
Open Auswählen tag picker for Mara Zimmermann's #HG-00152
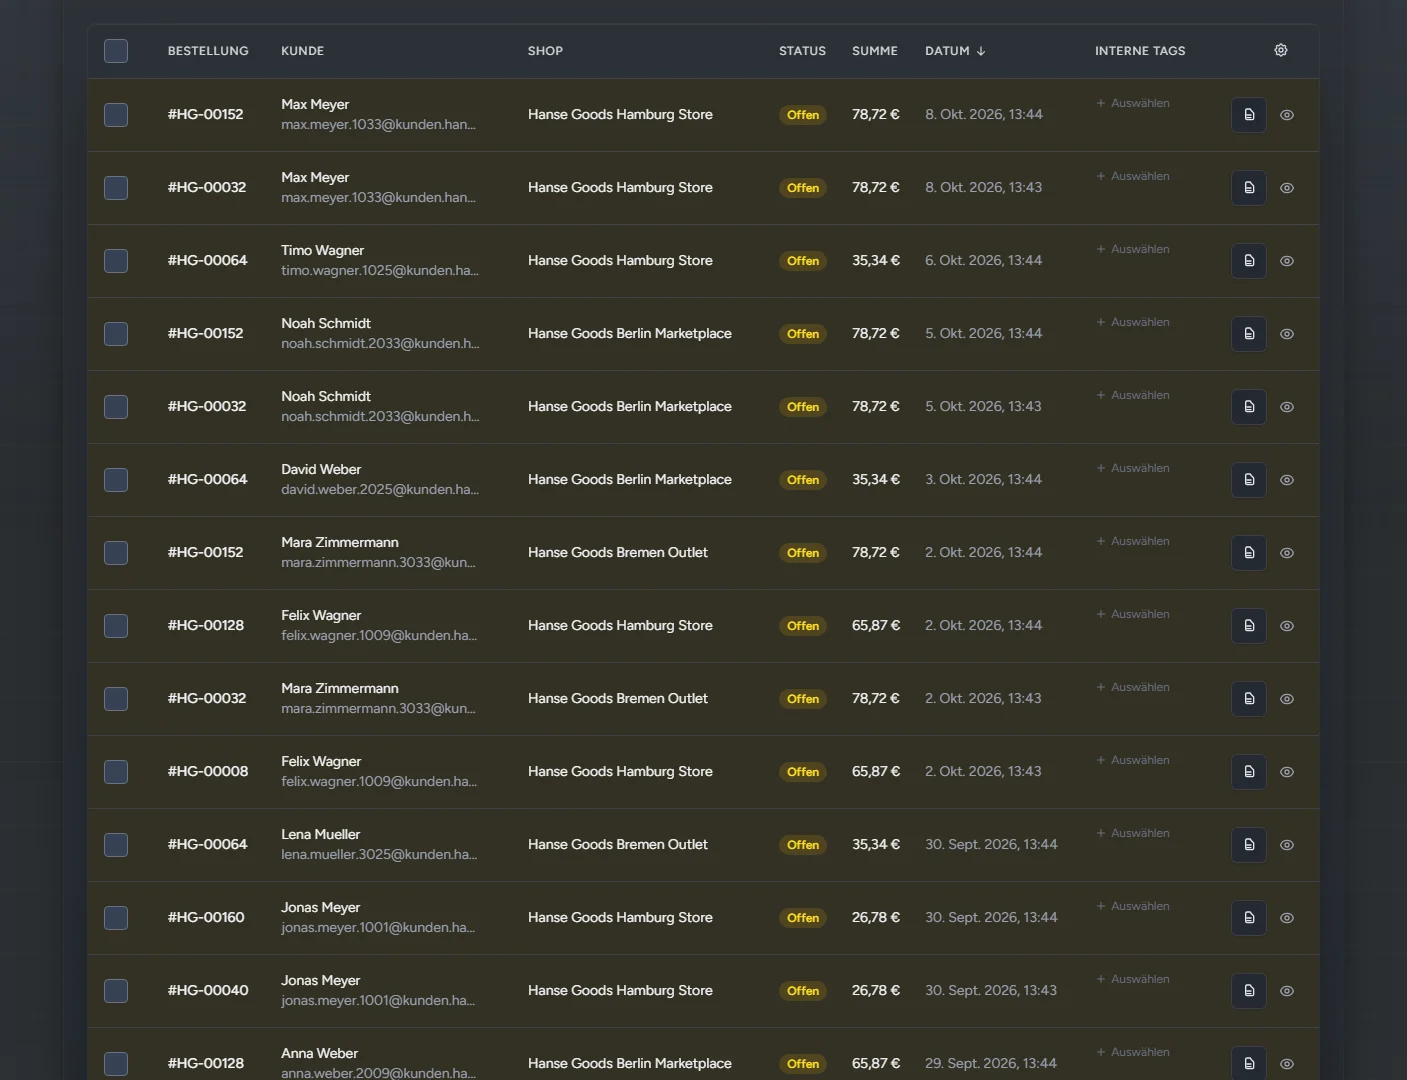[1133, 541]
